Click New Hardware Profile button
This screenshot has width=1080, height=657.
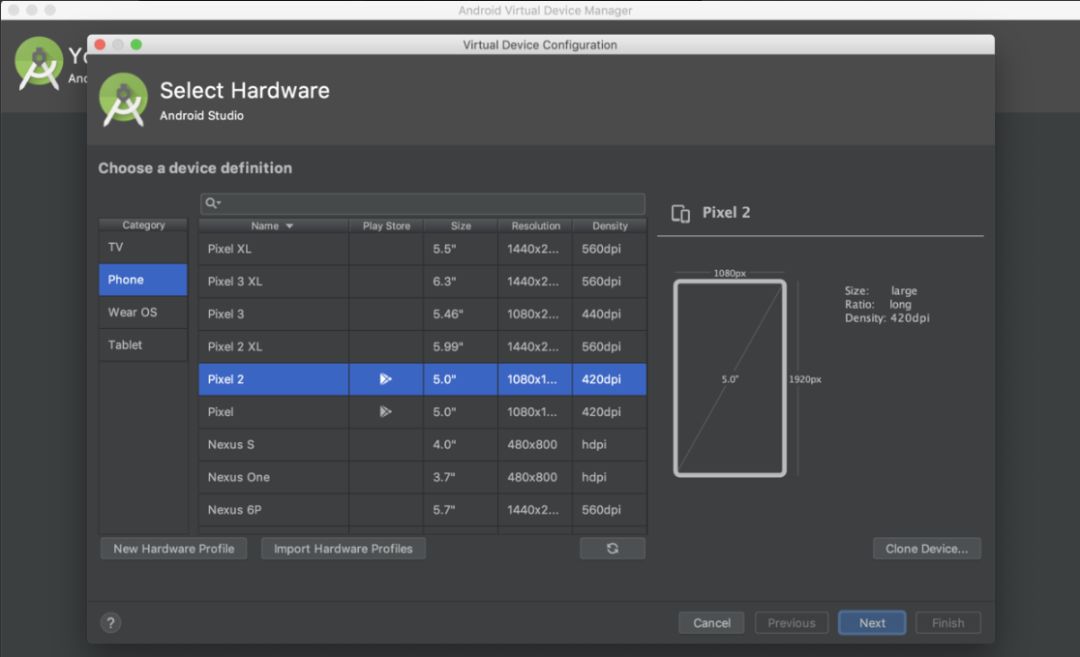click(174, 548)
